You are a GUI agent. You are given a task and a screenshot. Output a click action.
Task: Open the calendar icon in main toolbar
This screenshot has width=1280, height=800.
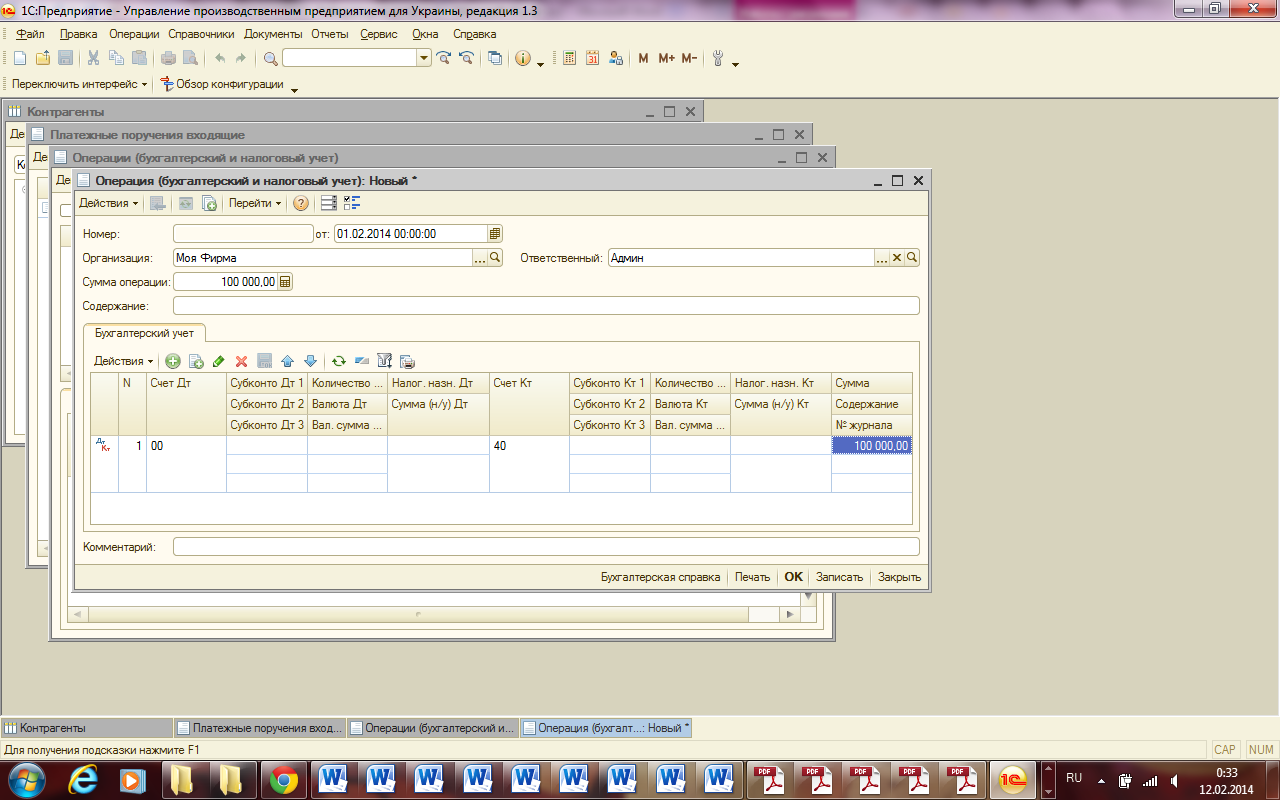[x=592, y=58]
